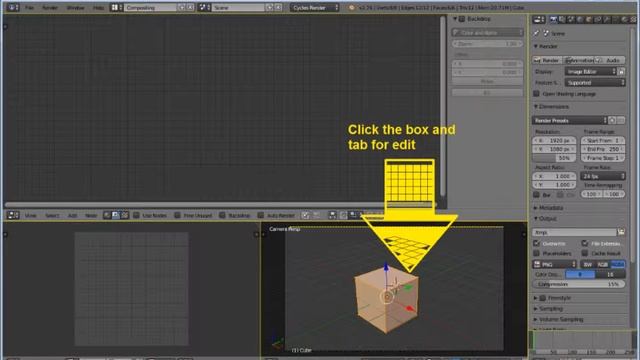Open the Feature Set Supported dropdown
The width and height of the screenshot is (640, 360).
point(595,82)
